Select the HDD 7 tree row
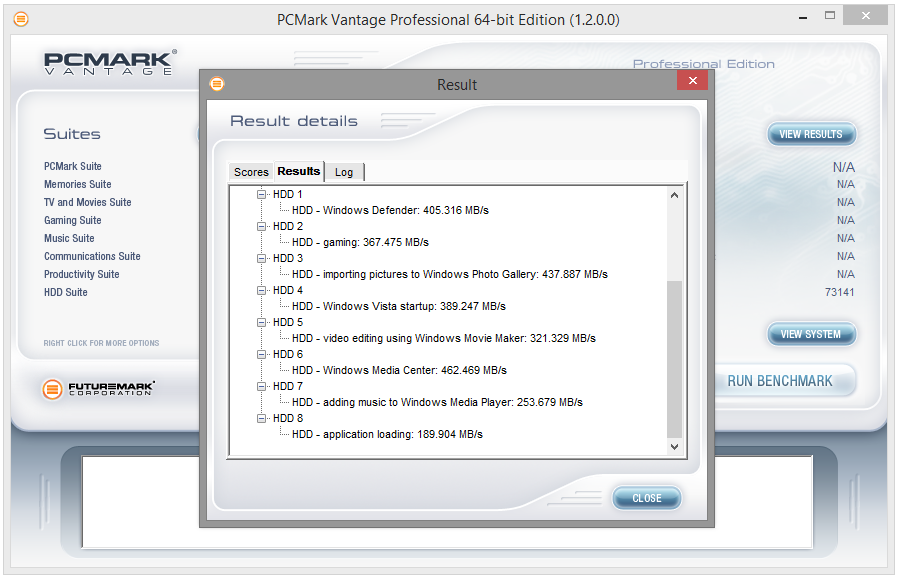The height and width of the screenshot is (580, 901). (x=288, y=386)
